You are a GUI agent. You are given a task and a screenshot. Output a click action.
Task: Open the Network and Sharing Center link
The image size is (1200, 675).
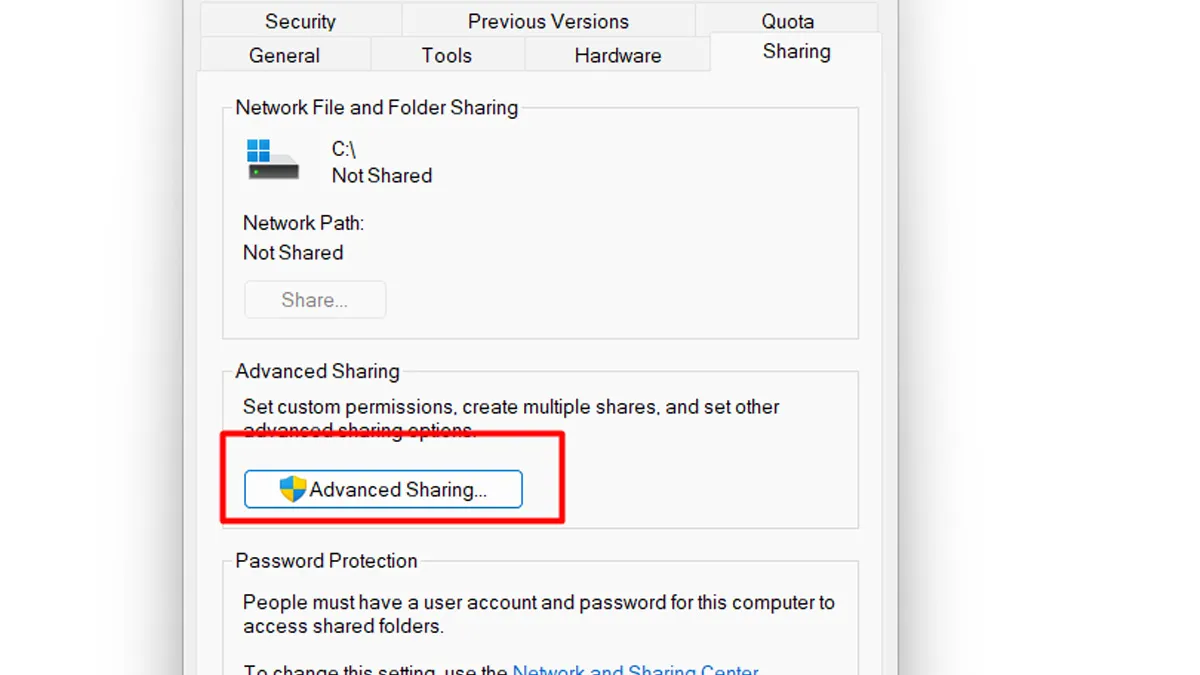pyautogui.click(x=635, y=669)
